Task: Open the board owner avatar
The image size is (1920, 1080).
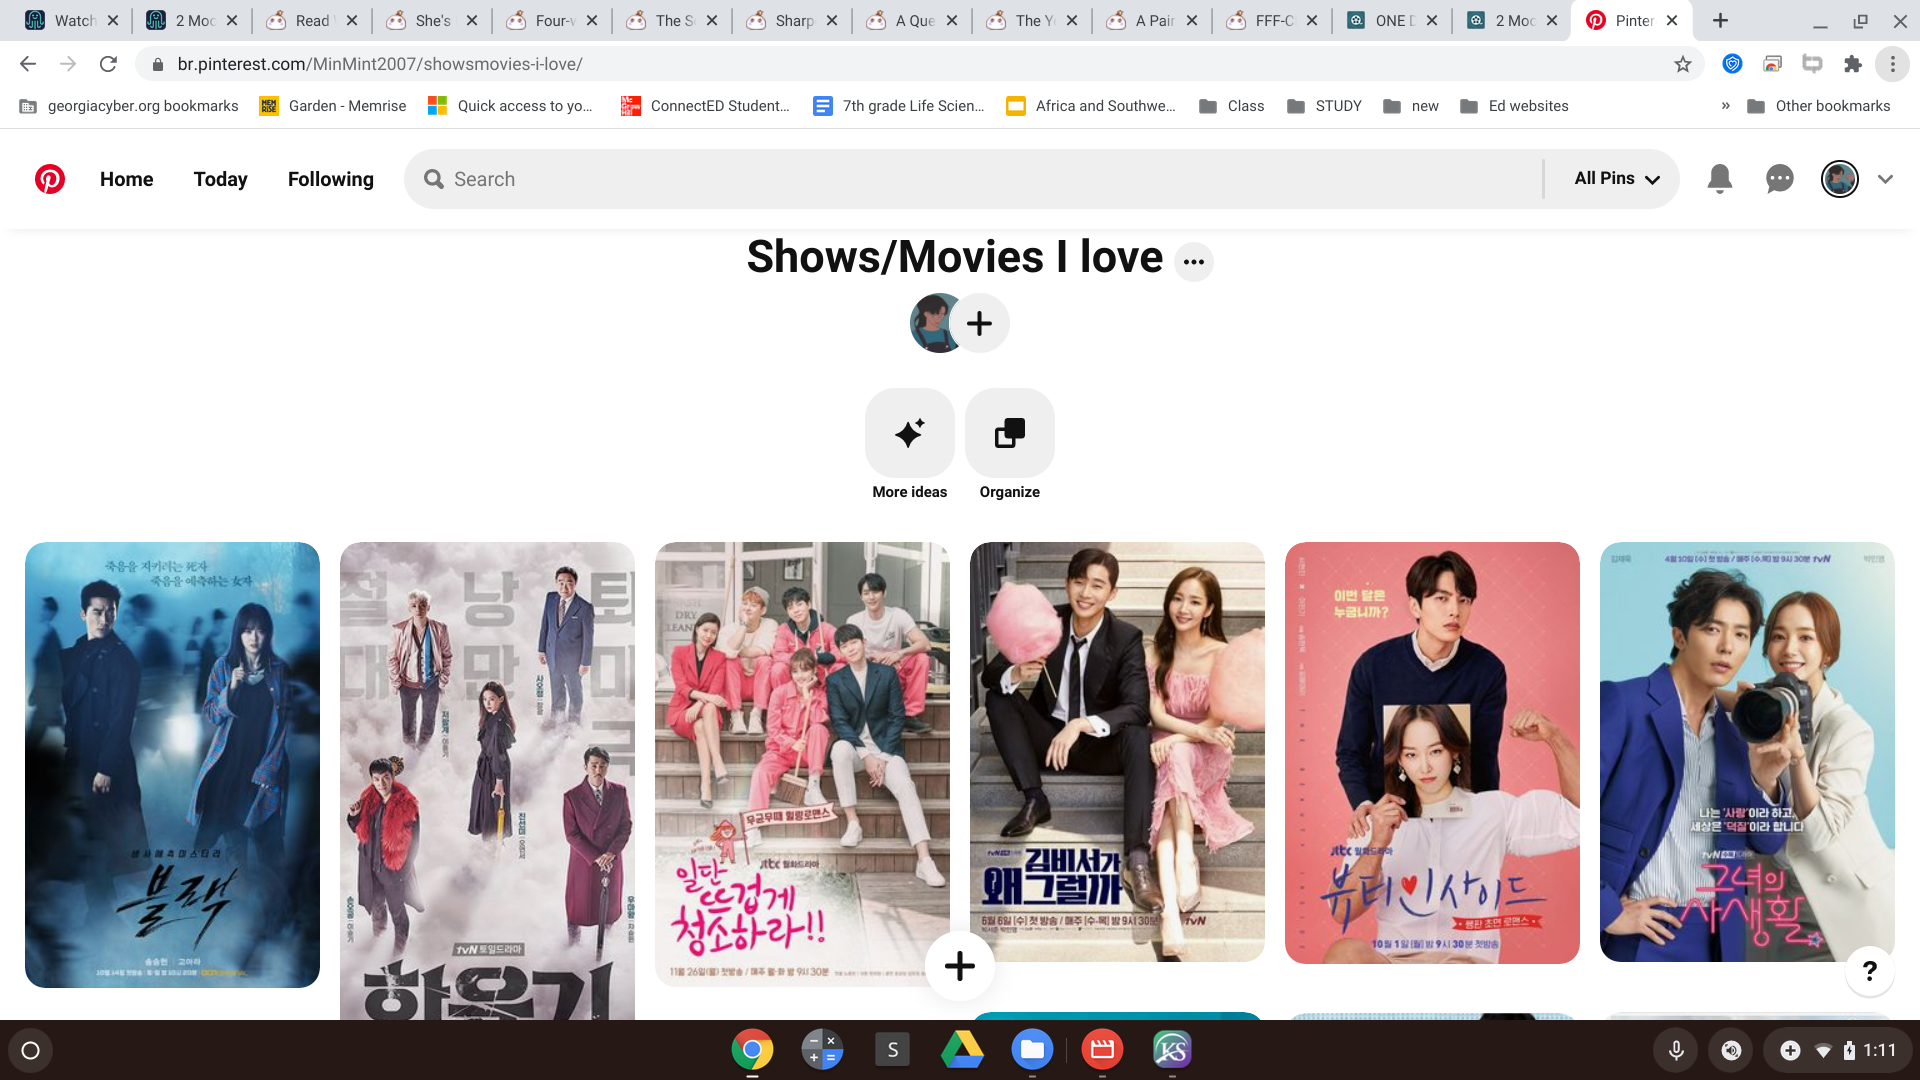Action: pyautogui.click(x=930, y=323)
